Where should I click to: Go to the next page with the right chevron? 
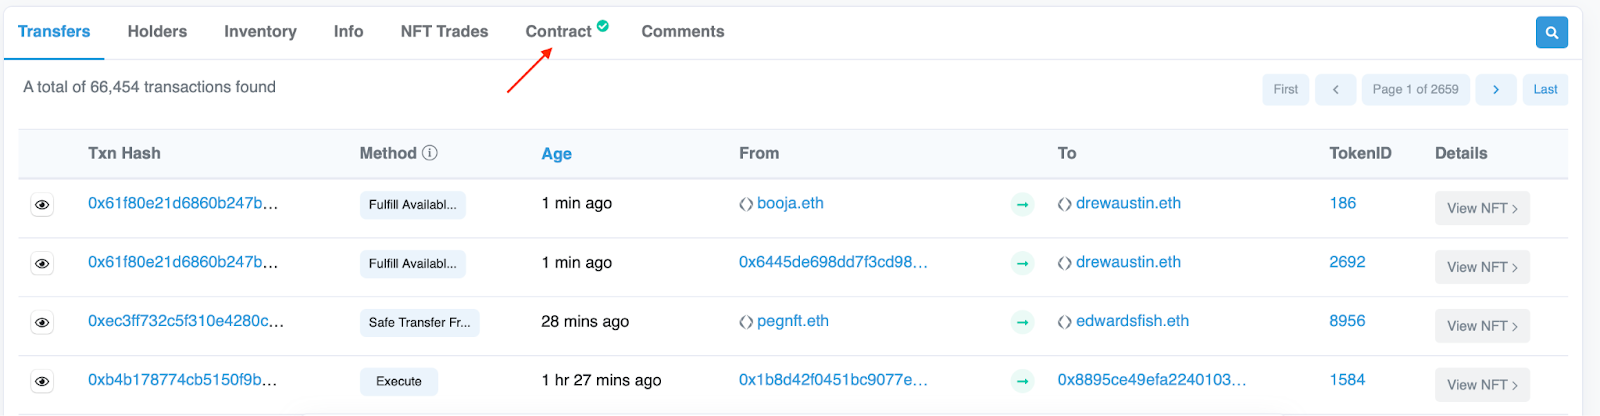(1496, 89)
